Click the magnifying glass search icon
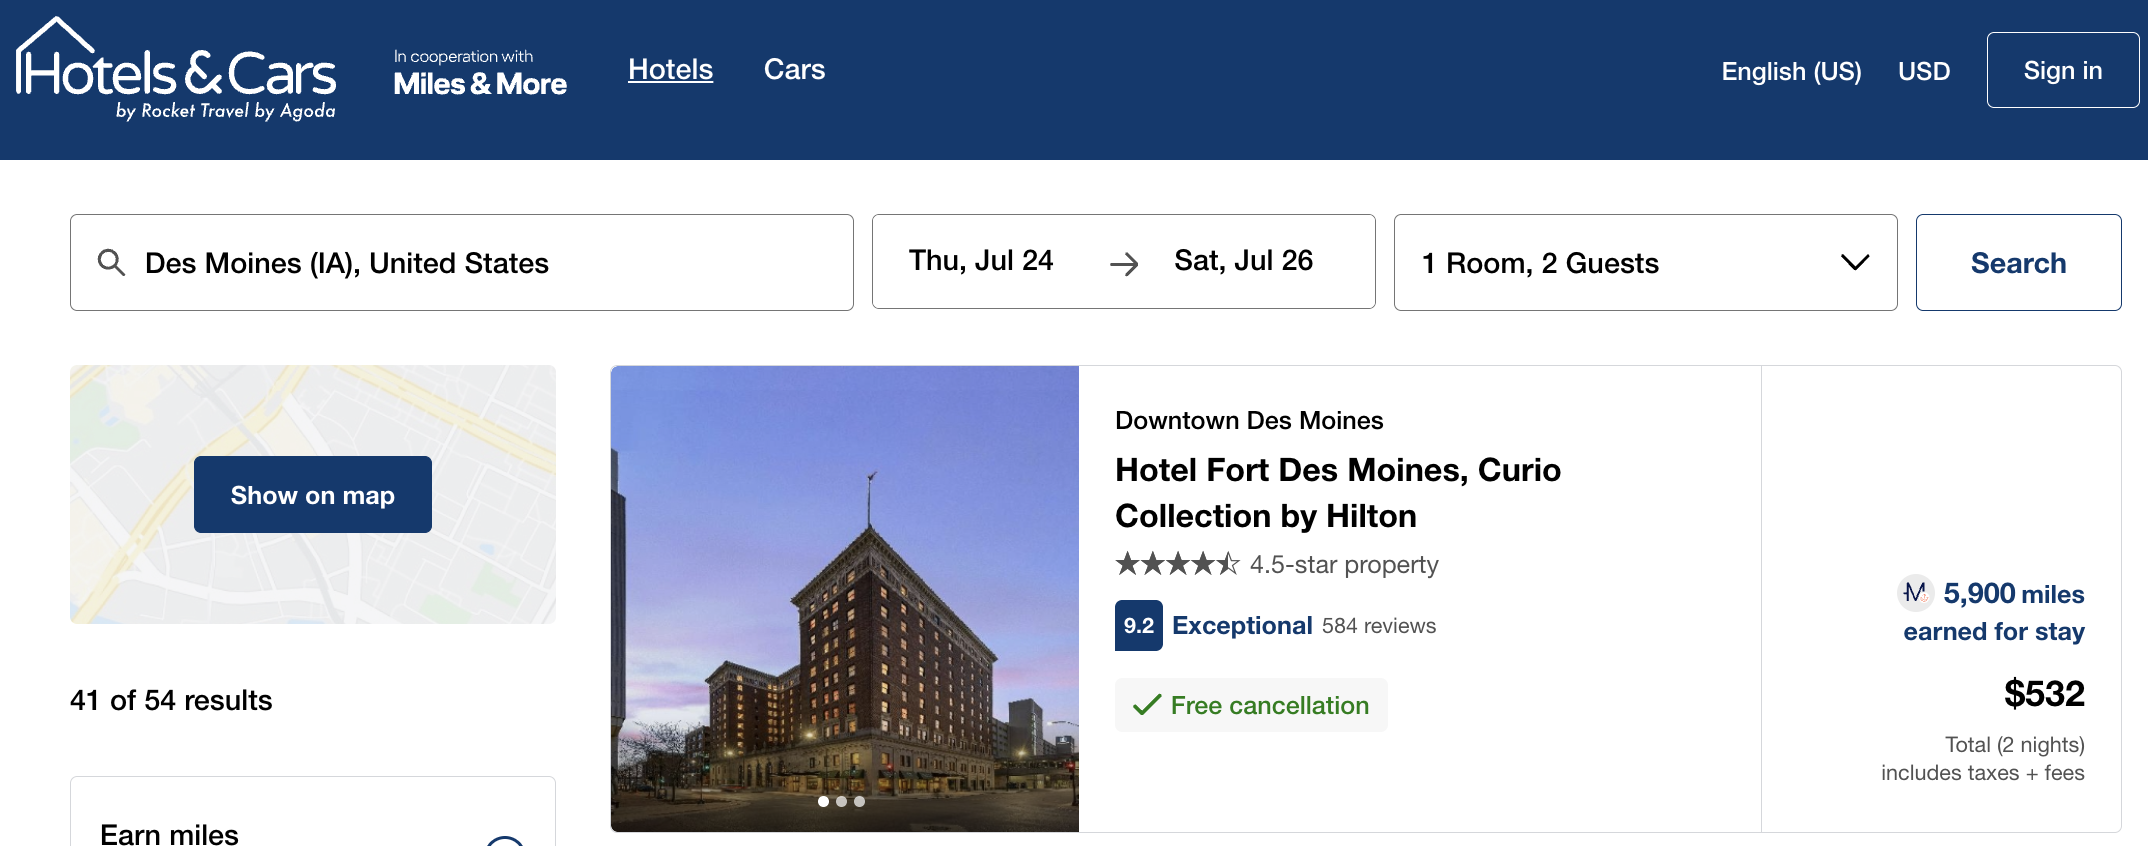The height and width of the screenshot is (846, 2148). pyautogui.click(x=111, y=263)
